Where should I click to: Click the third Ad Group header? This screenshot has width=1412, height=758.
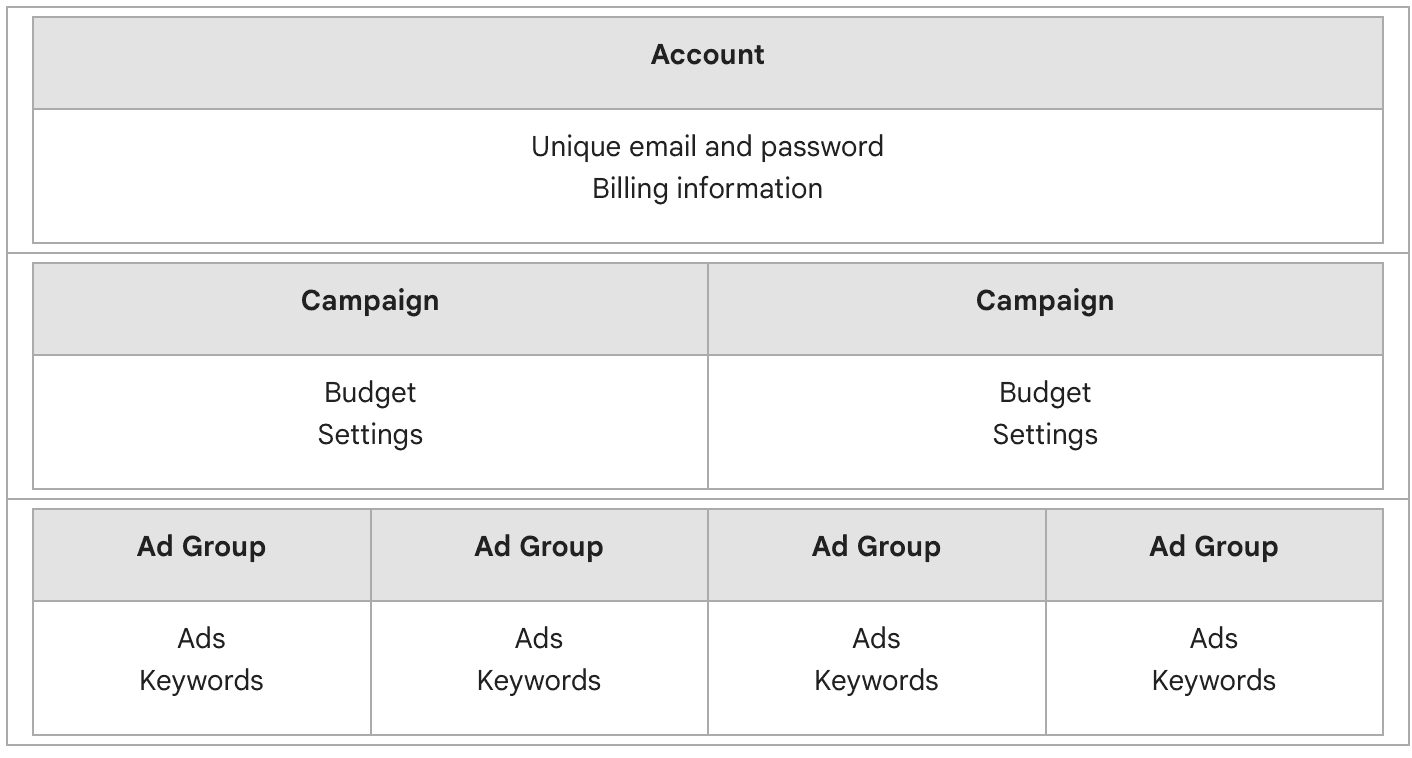coord(876,547)
